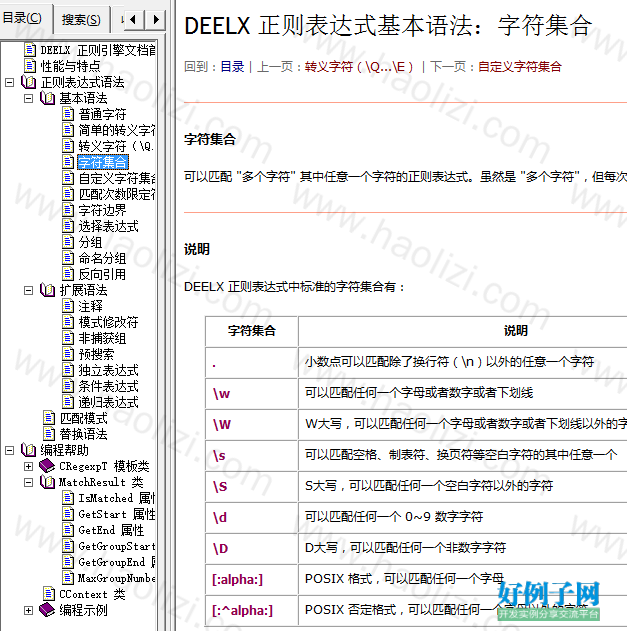
Task: Click the open book icon of 正则表达式语法
Action: (29, 82)
